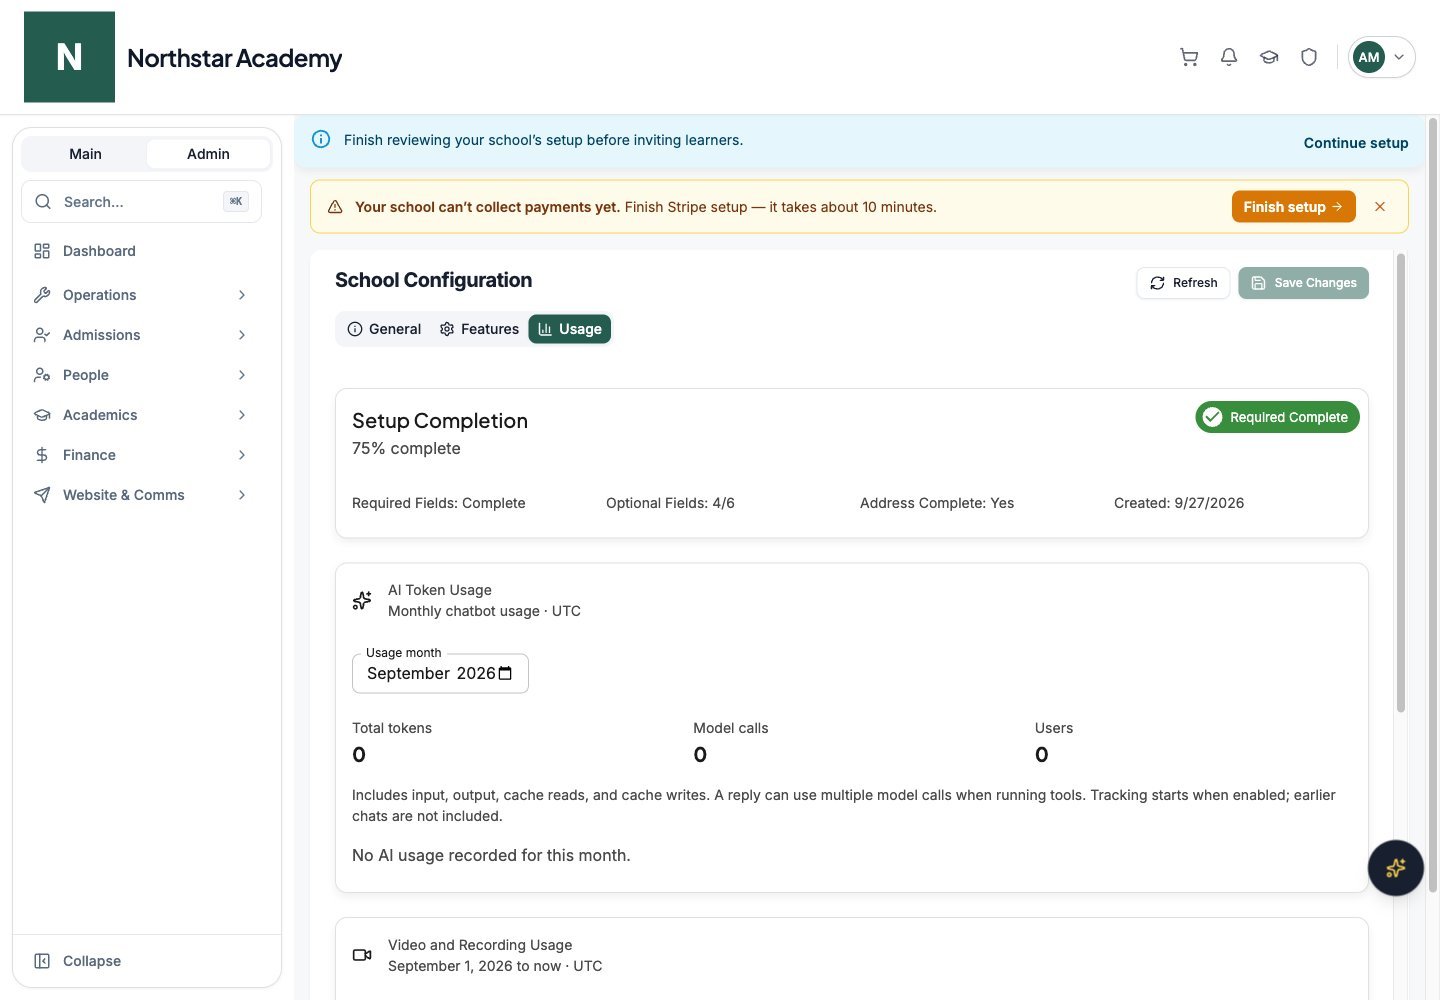Refresh the School Configuration
Image resolution: width=1440 pixels, height=1000 pixels.
tap(1183, 283)
